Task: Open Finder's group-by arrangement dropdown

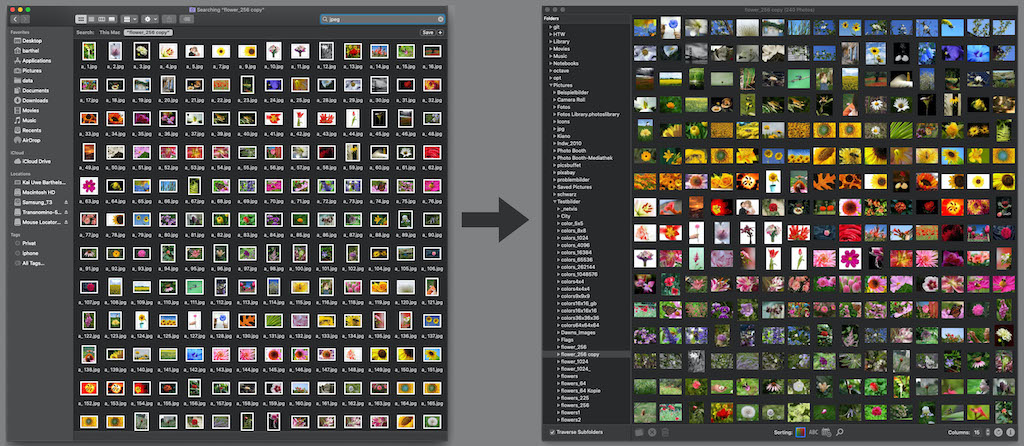Action: (x=129, y=20)
